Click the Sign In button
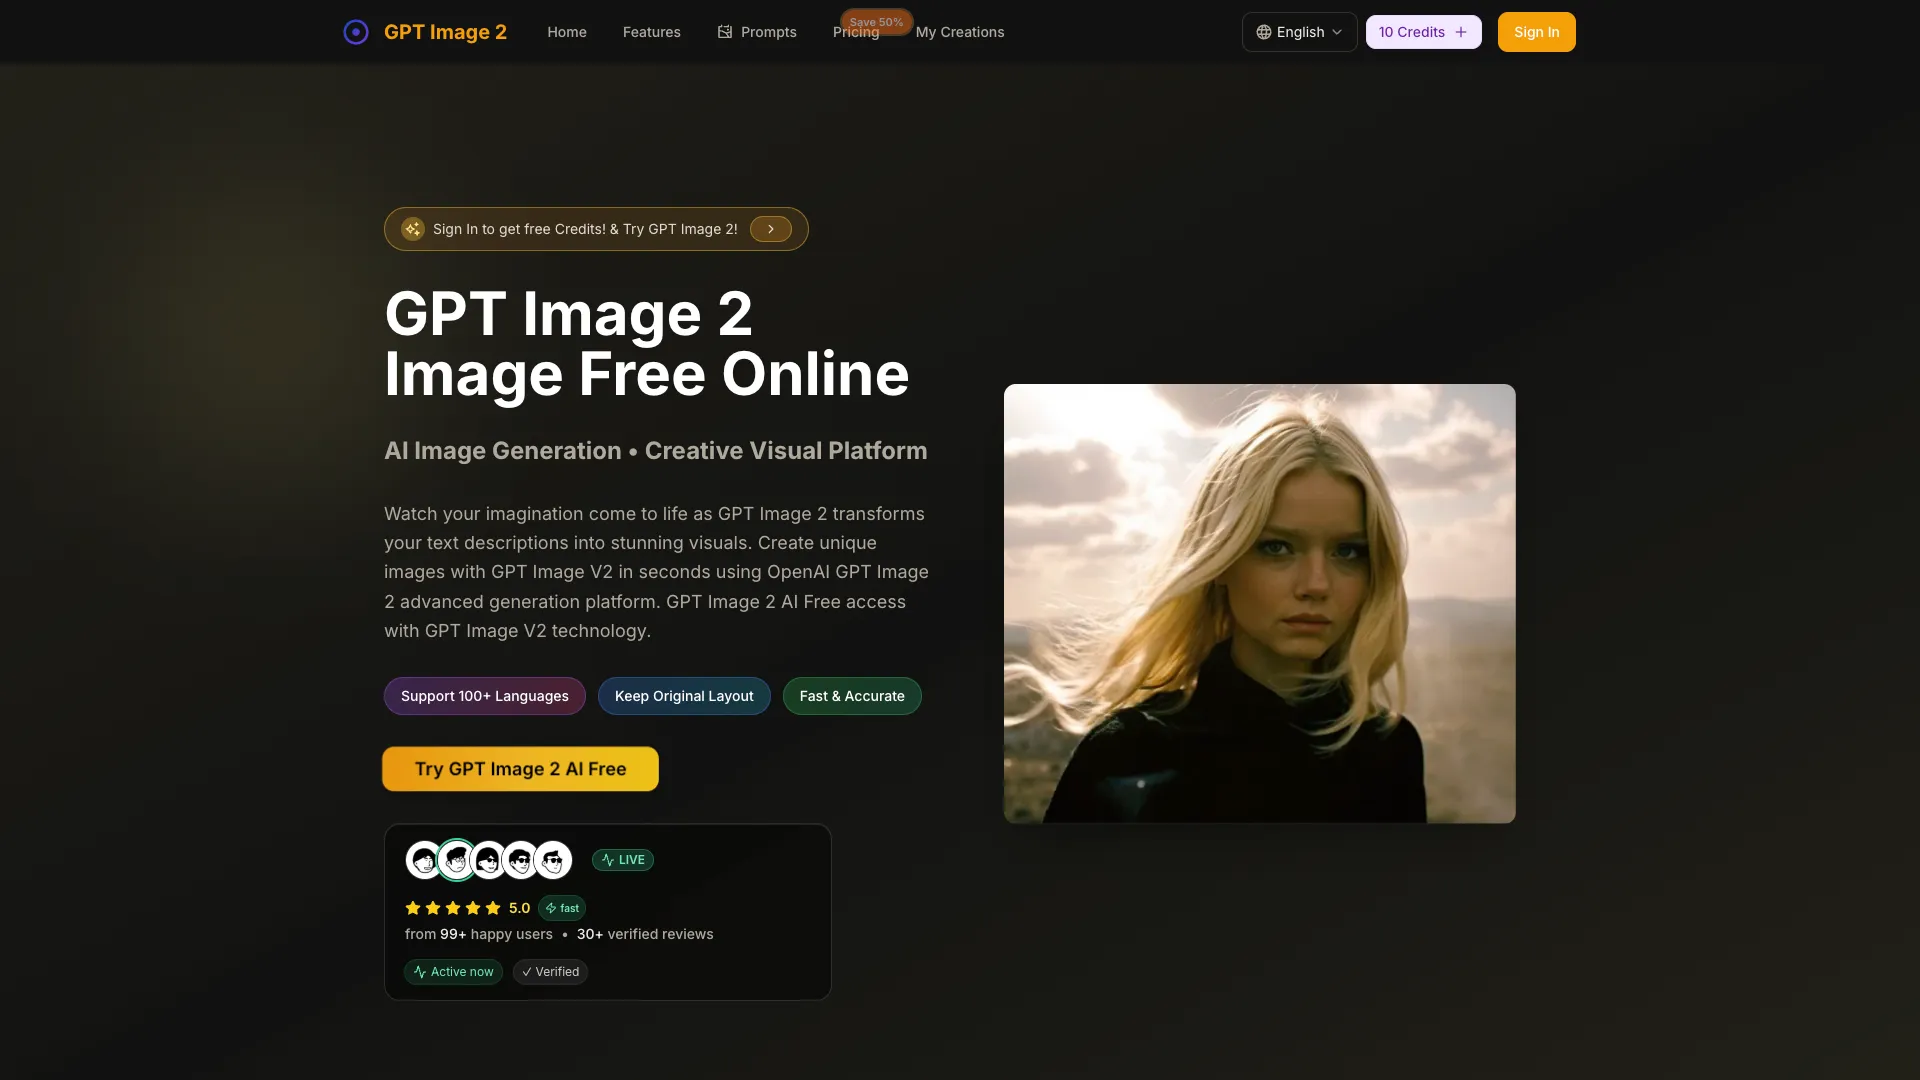This screenshot has height=1080, width=1920. 1536,31
